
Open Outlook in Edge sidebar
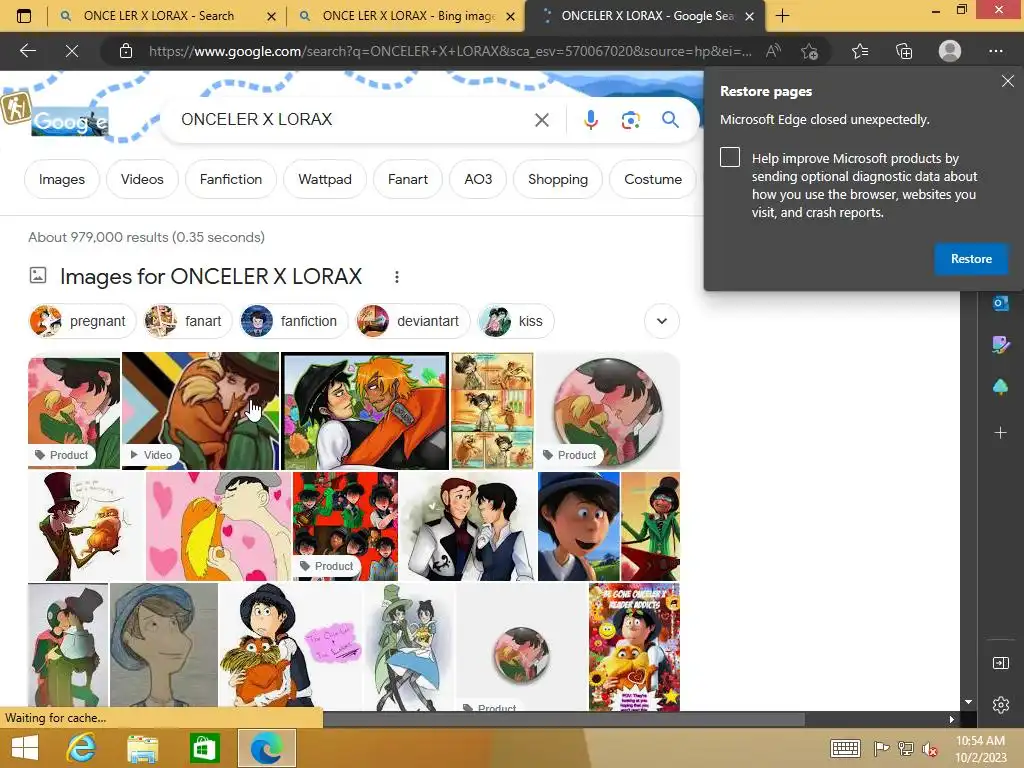[1000, 304]
